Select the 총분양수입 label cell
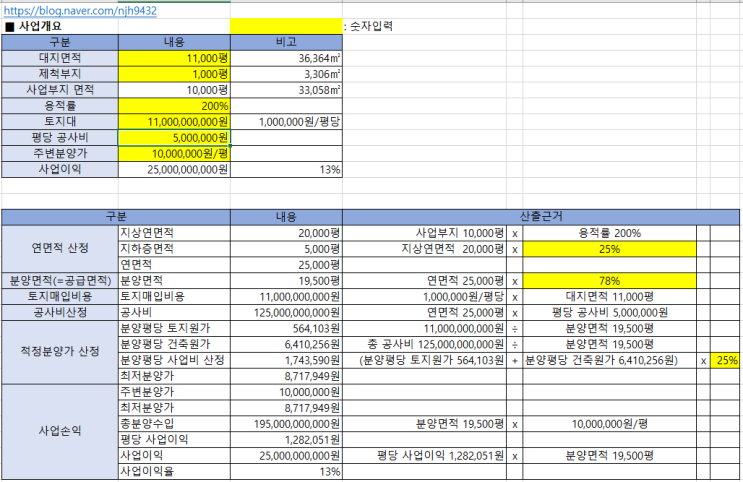Image resolution: width=743 pixels, height=482 pixels. click(x=174, y=424)
